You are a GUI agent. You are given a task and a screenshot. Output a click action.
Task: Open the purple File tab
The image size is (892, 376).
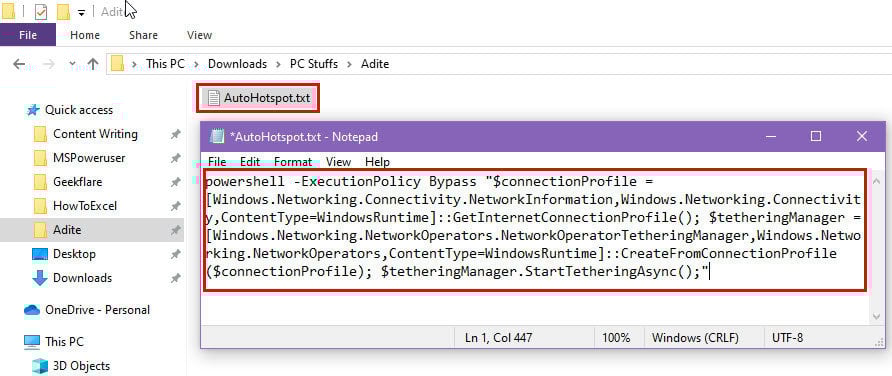coord(28,35)
